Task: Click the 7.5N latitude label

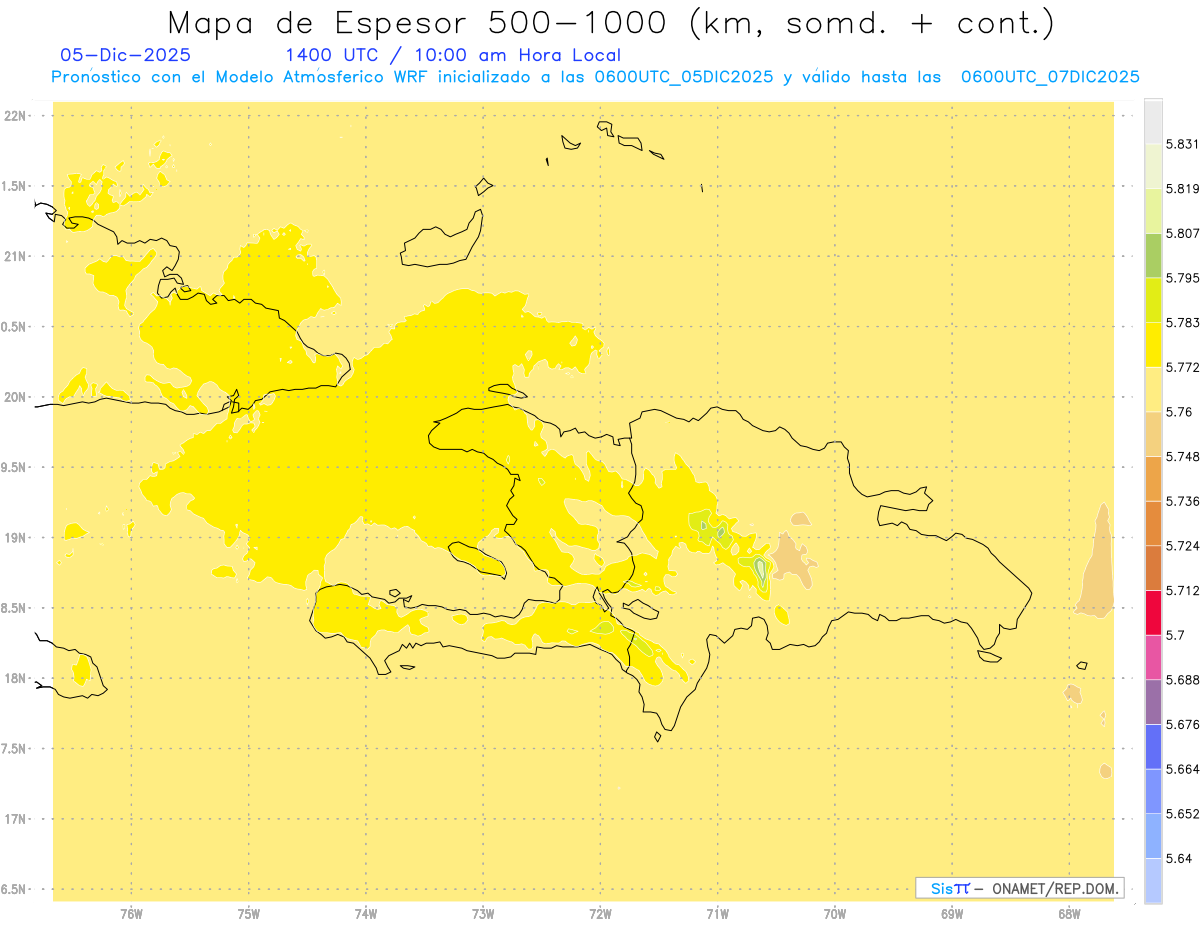Action: pos(14,749)
